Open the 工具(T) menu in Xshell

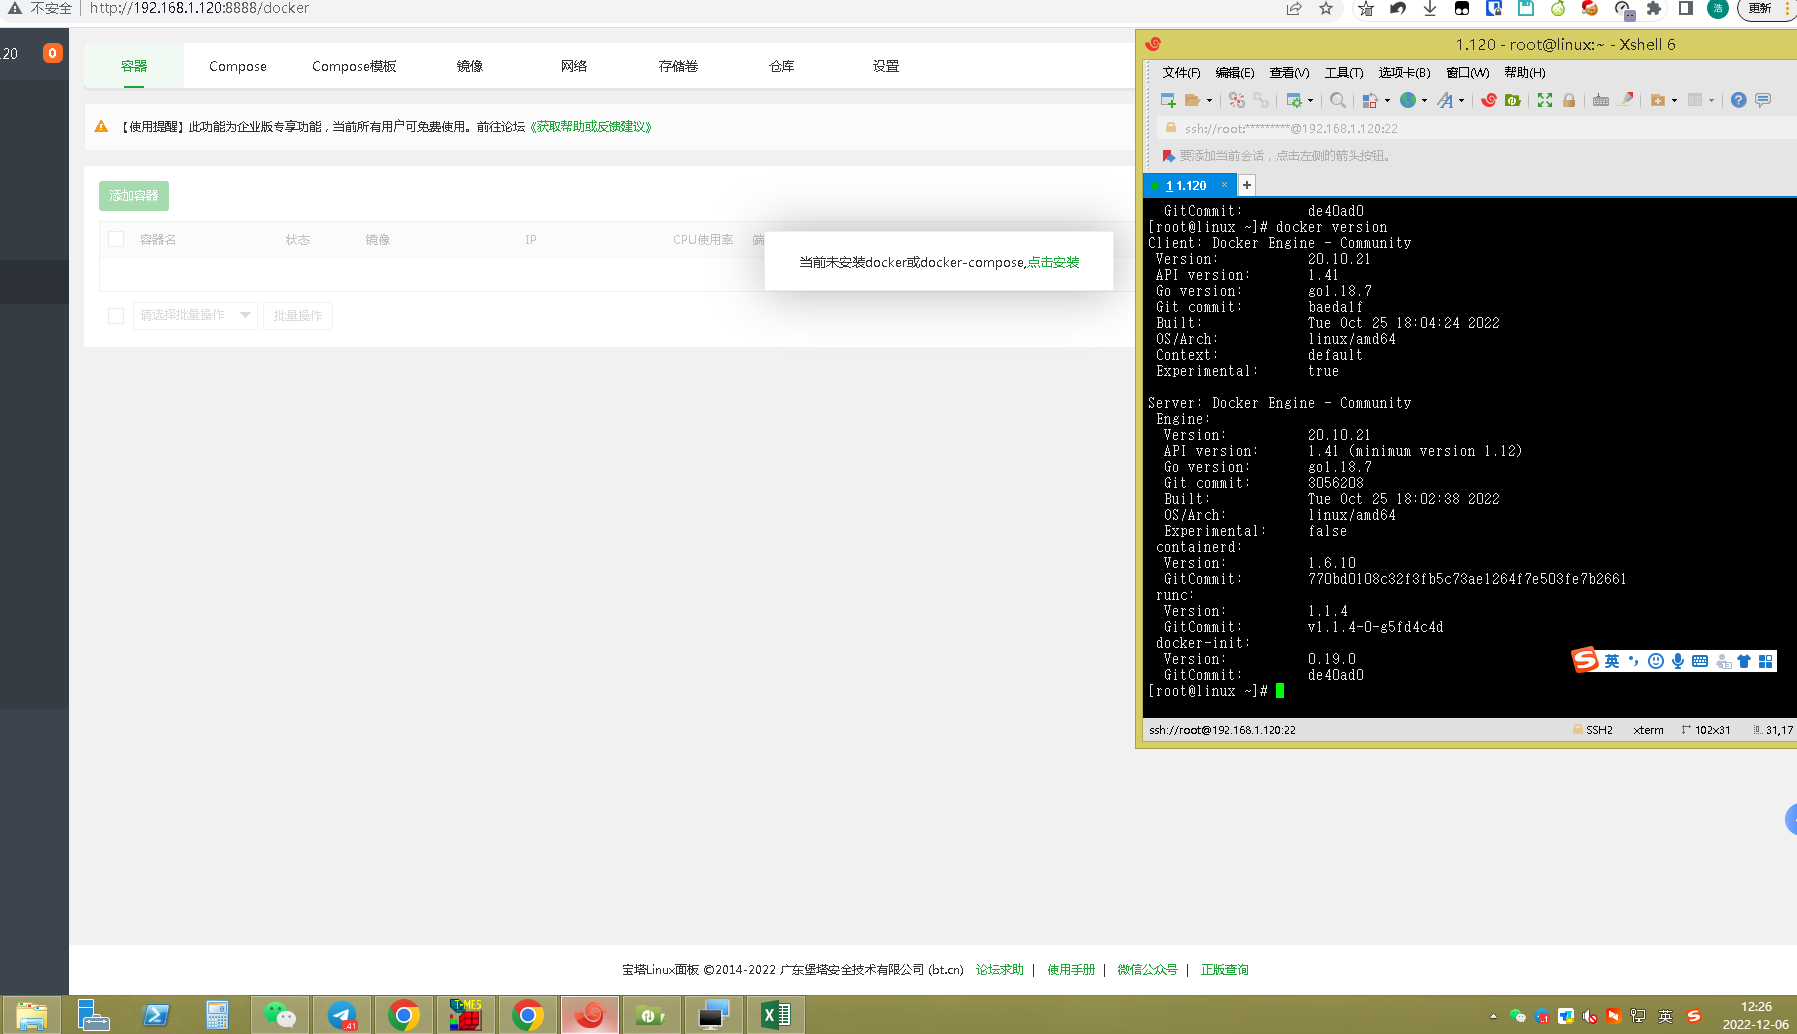1344,73
